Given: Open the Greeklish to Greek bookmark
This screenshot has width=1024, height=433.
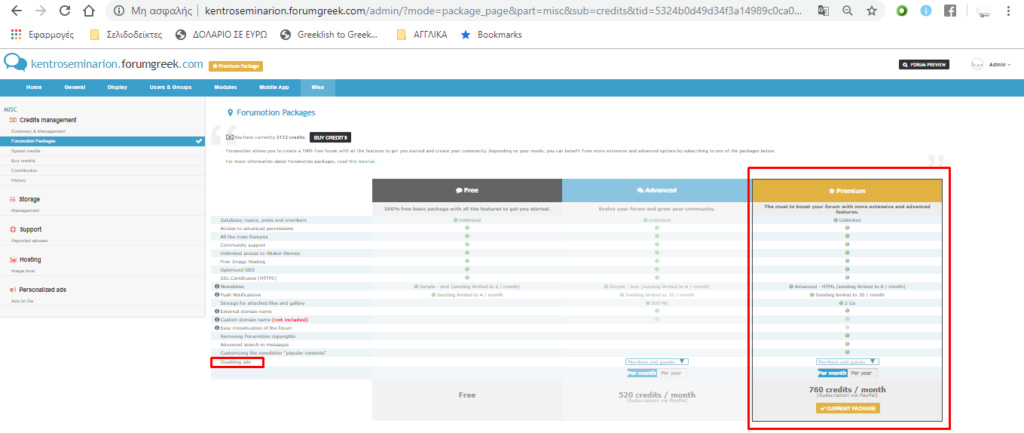Looking at the screenshot, I should 329,35.
